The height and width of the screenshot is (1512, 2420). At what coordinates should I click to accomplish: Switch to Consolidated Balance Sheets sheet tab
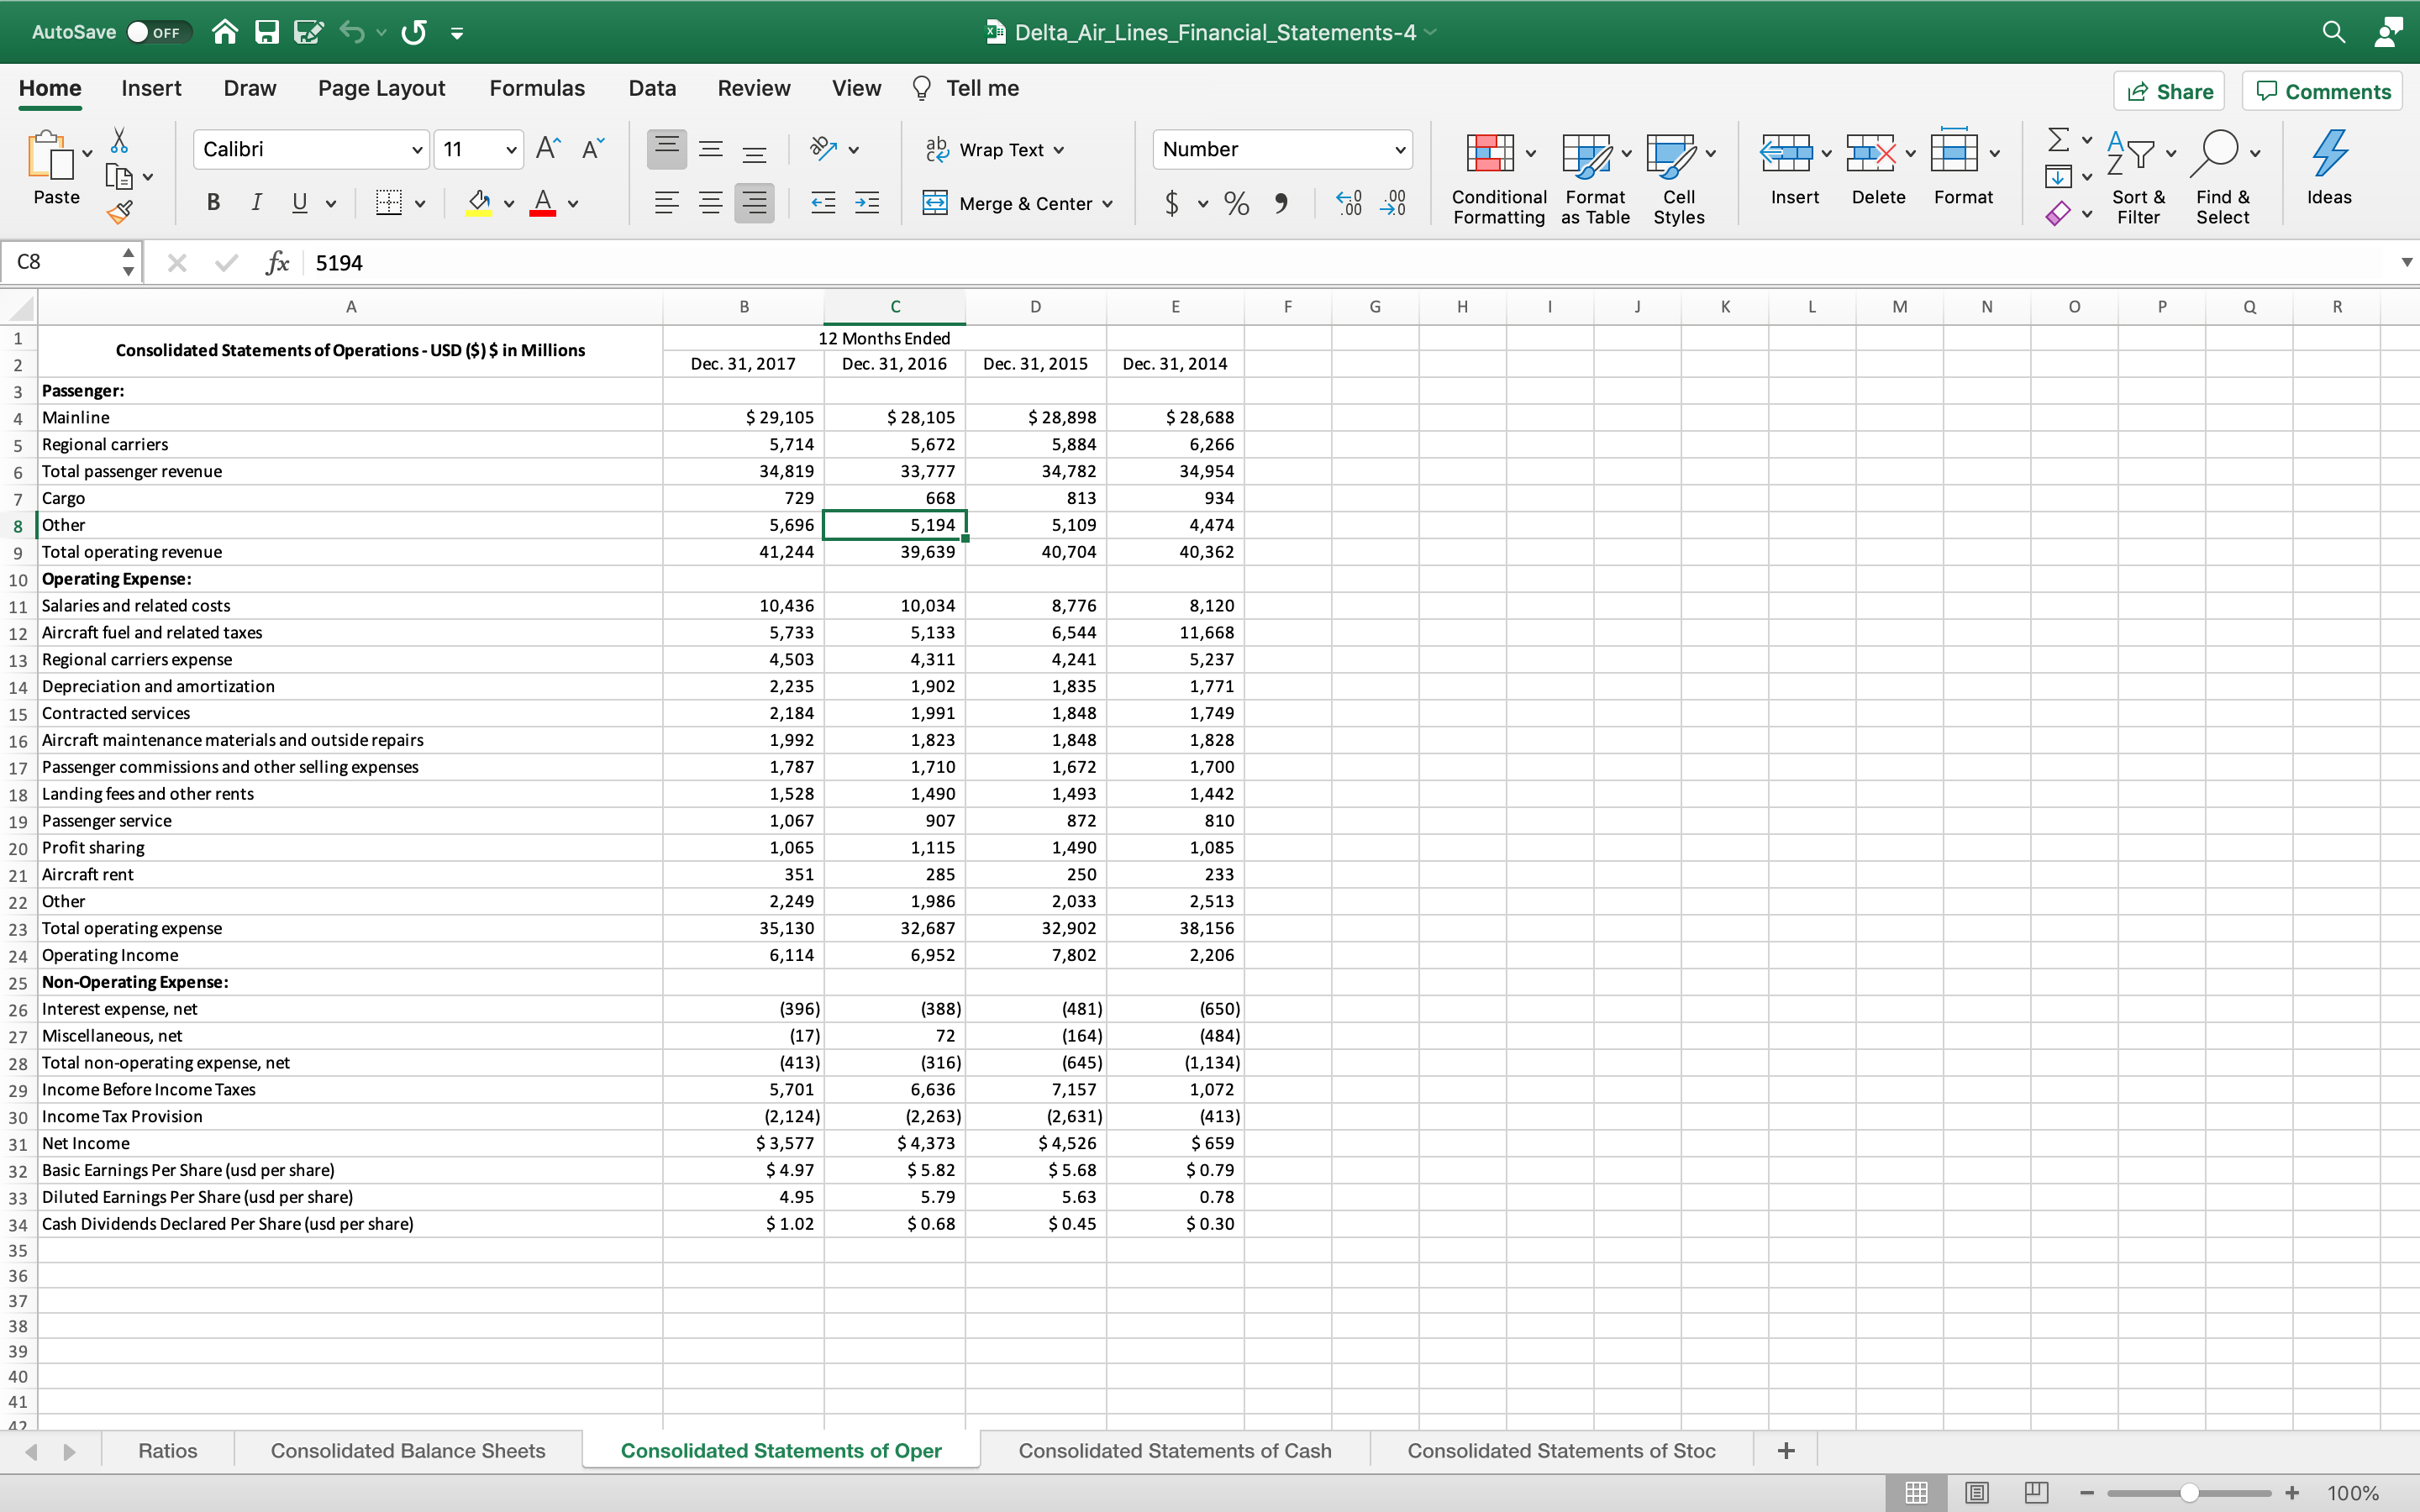(407, 1450)
